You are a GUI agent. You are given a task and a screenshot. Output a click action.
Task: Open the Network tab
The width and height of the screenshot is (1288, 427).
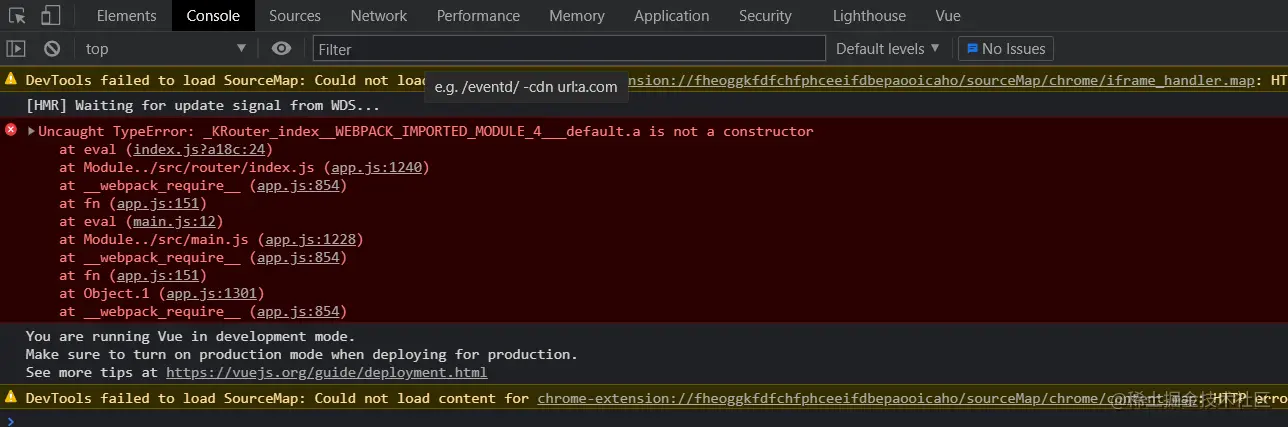pyautogui.click(x=379, y=16)
